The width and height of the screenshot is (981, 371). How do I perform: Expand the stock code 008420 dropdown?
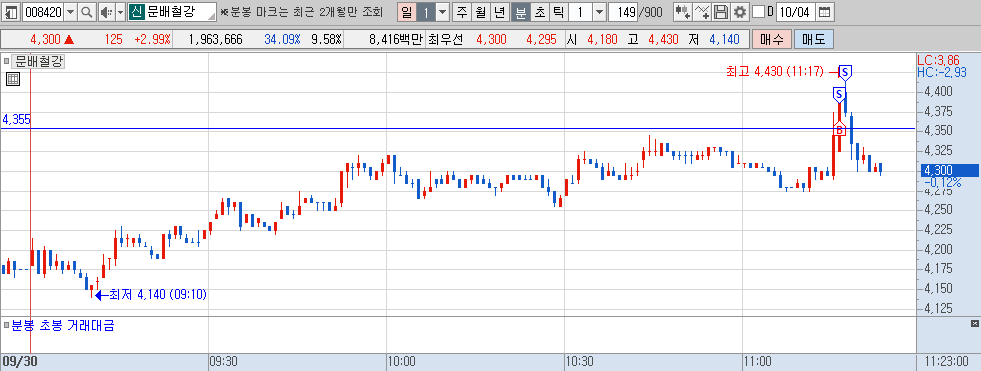pos(71,12)
